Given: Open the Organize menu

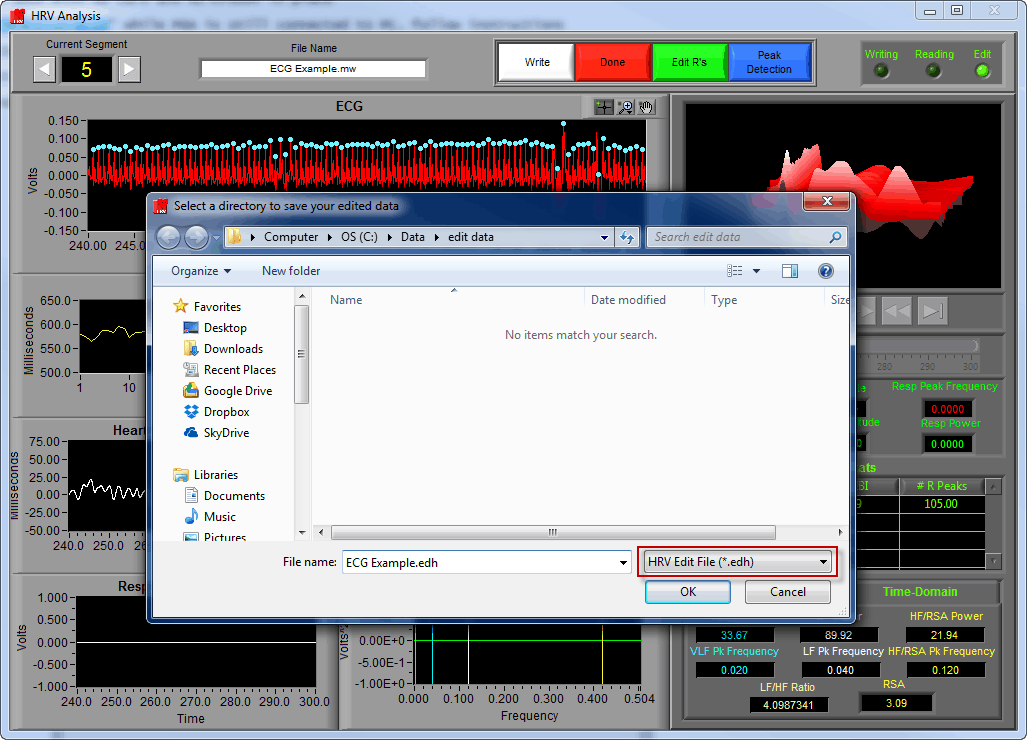Looking at the screenshot, I should [200, 271].
